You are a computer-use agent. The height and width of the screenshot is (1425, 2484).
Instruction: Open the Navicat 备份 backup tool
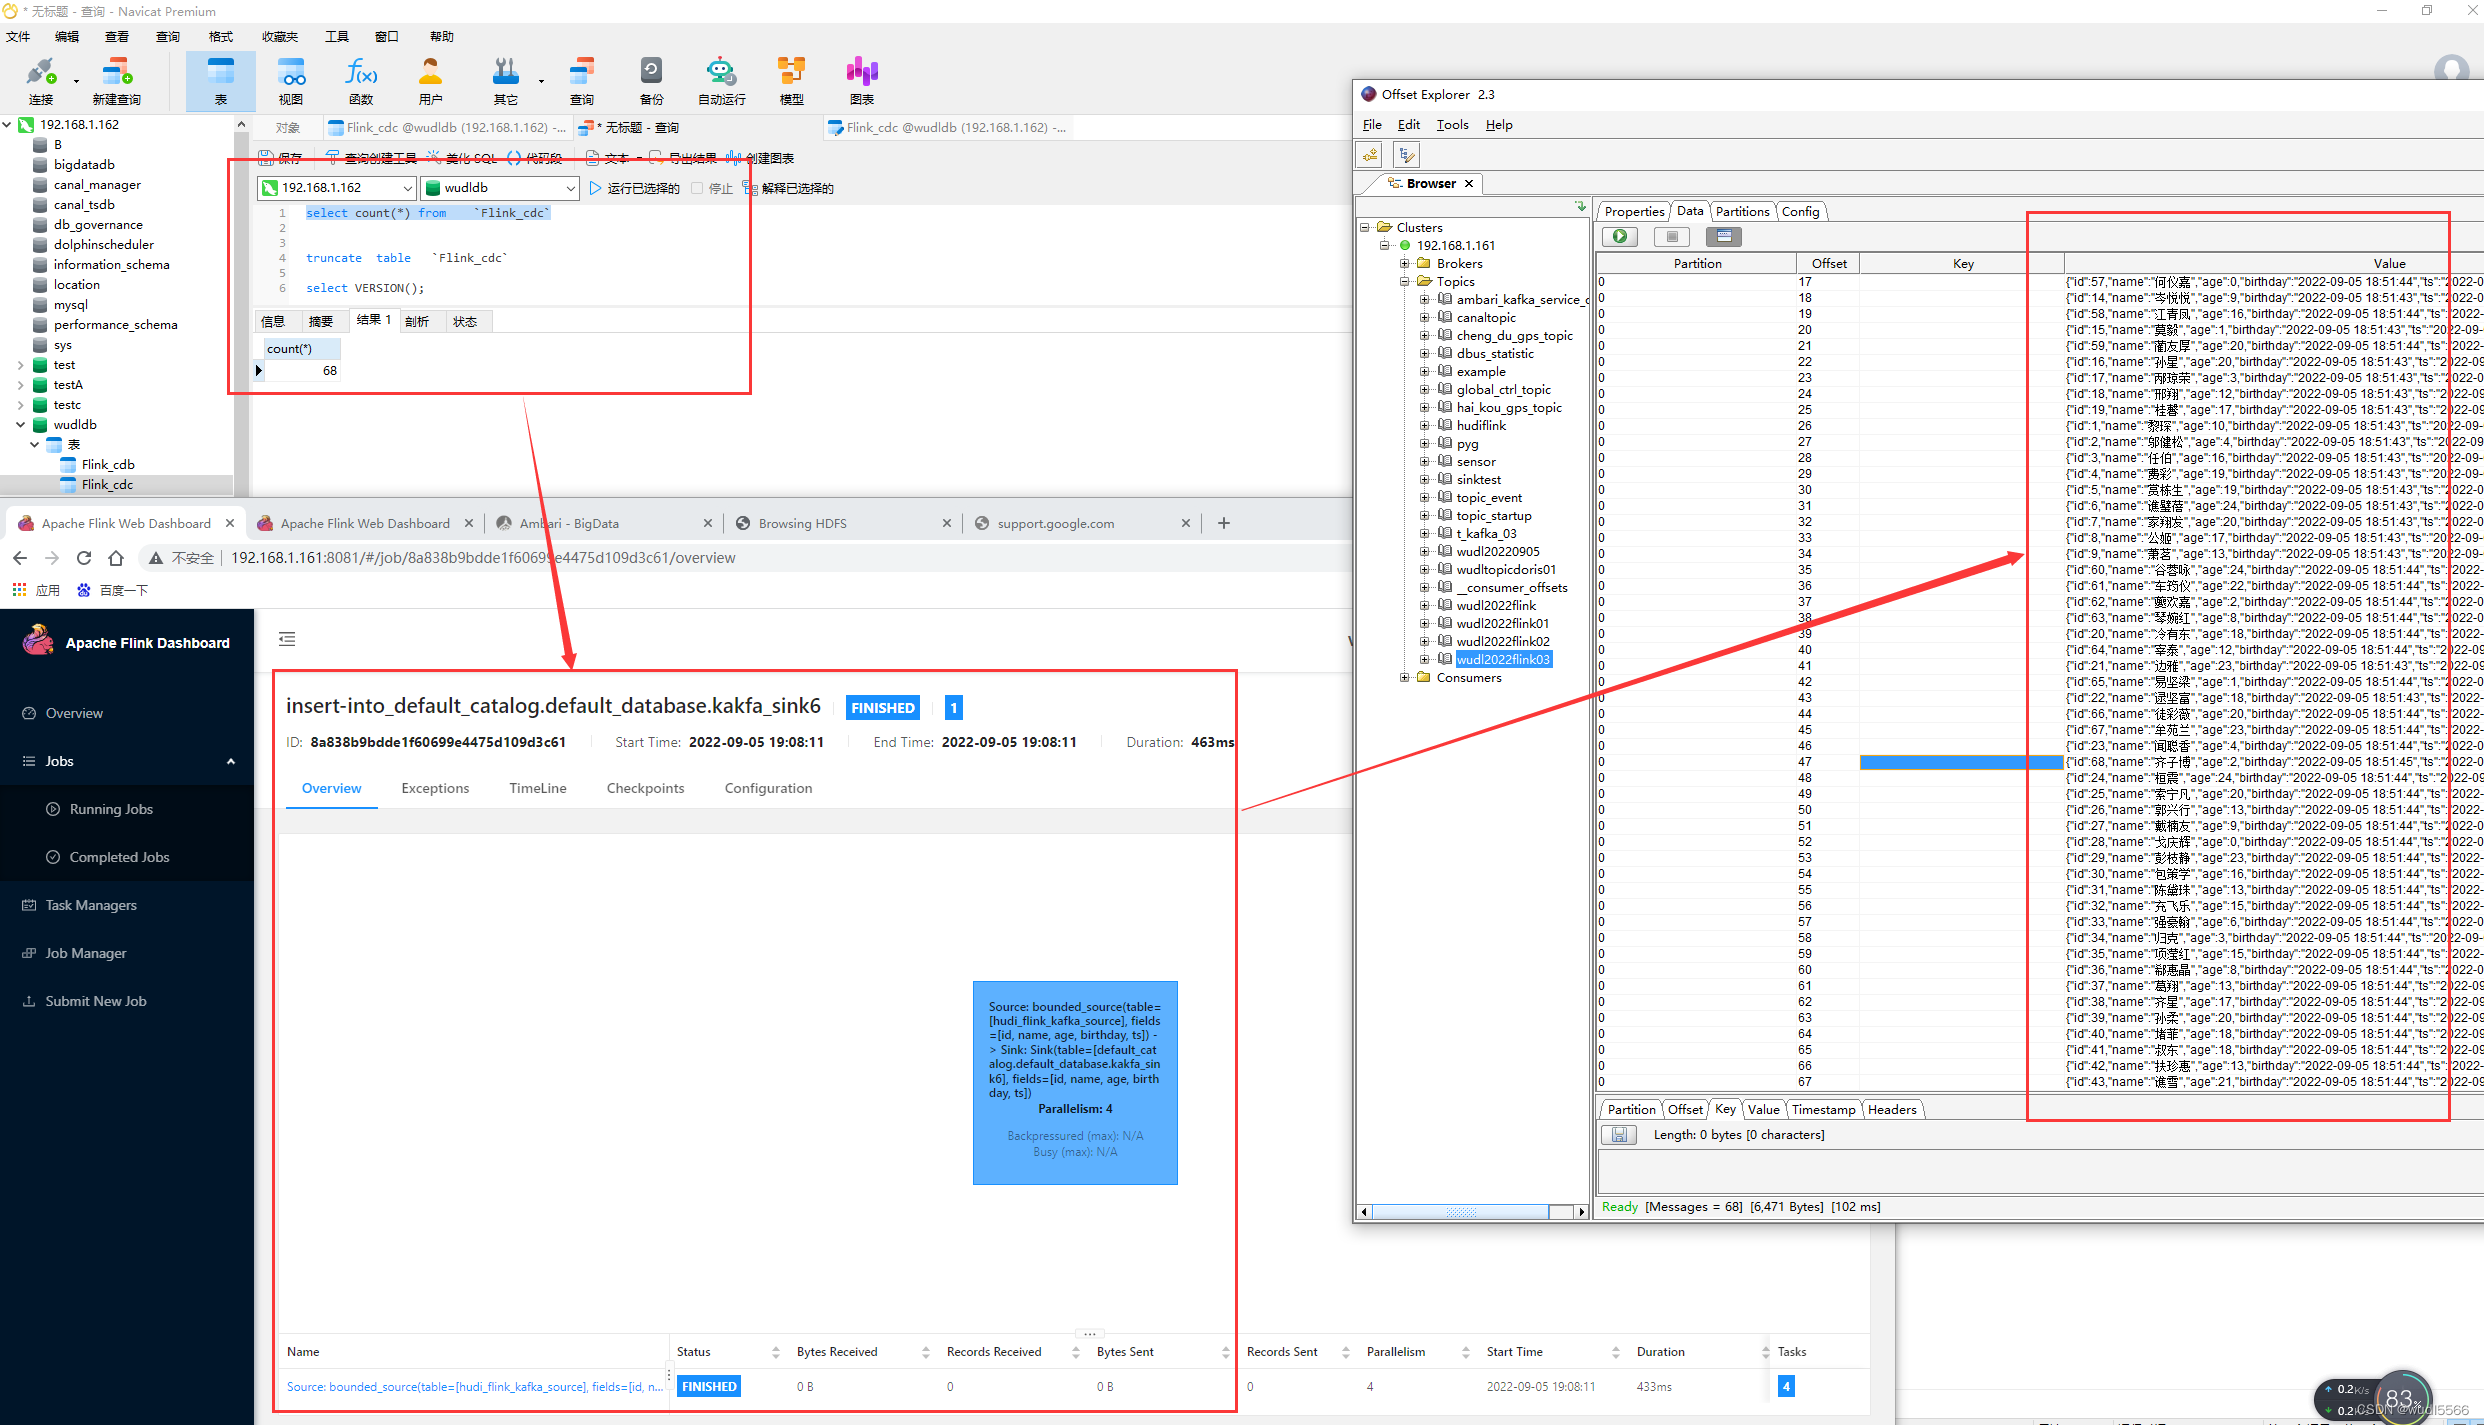coord(651,80)
